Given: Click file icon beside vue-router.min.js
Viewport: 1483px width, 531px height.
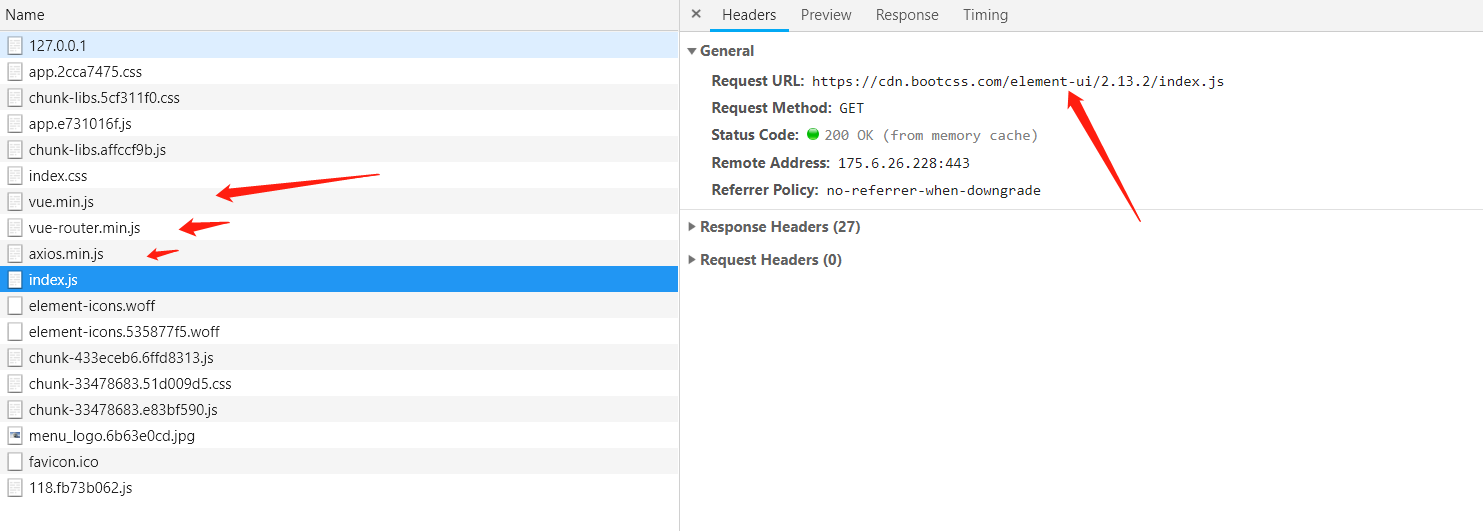Looking at the screenshot, I should click(14, 227).
